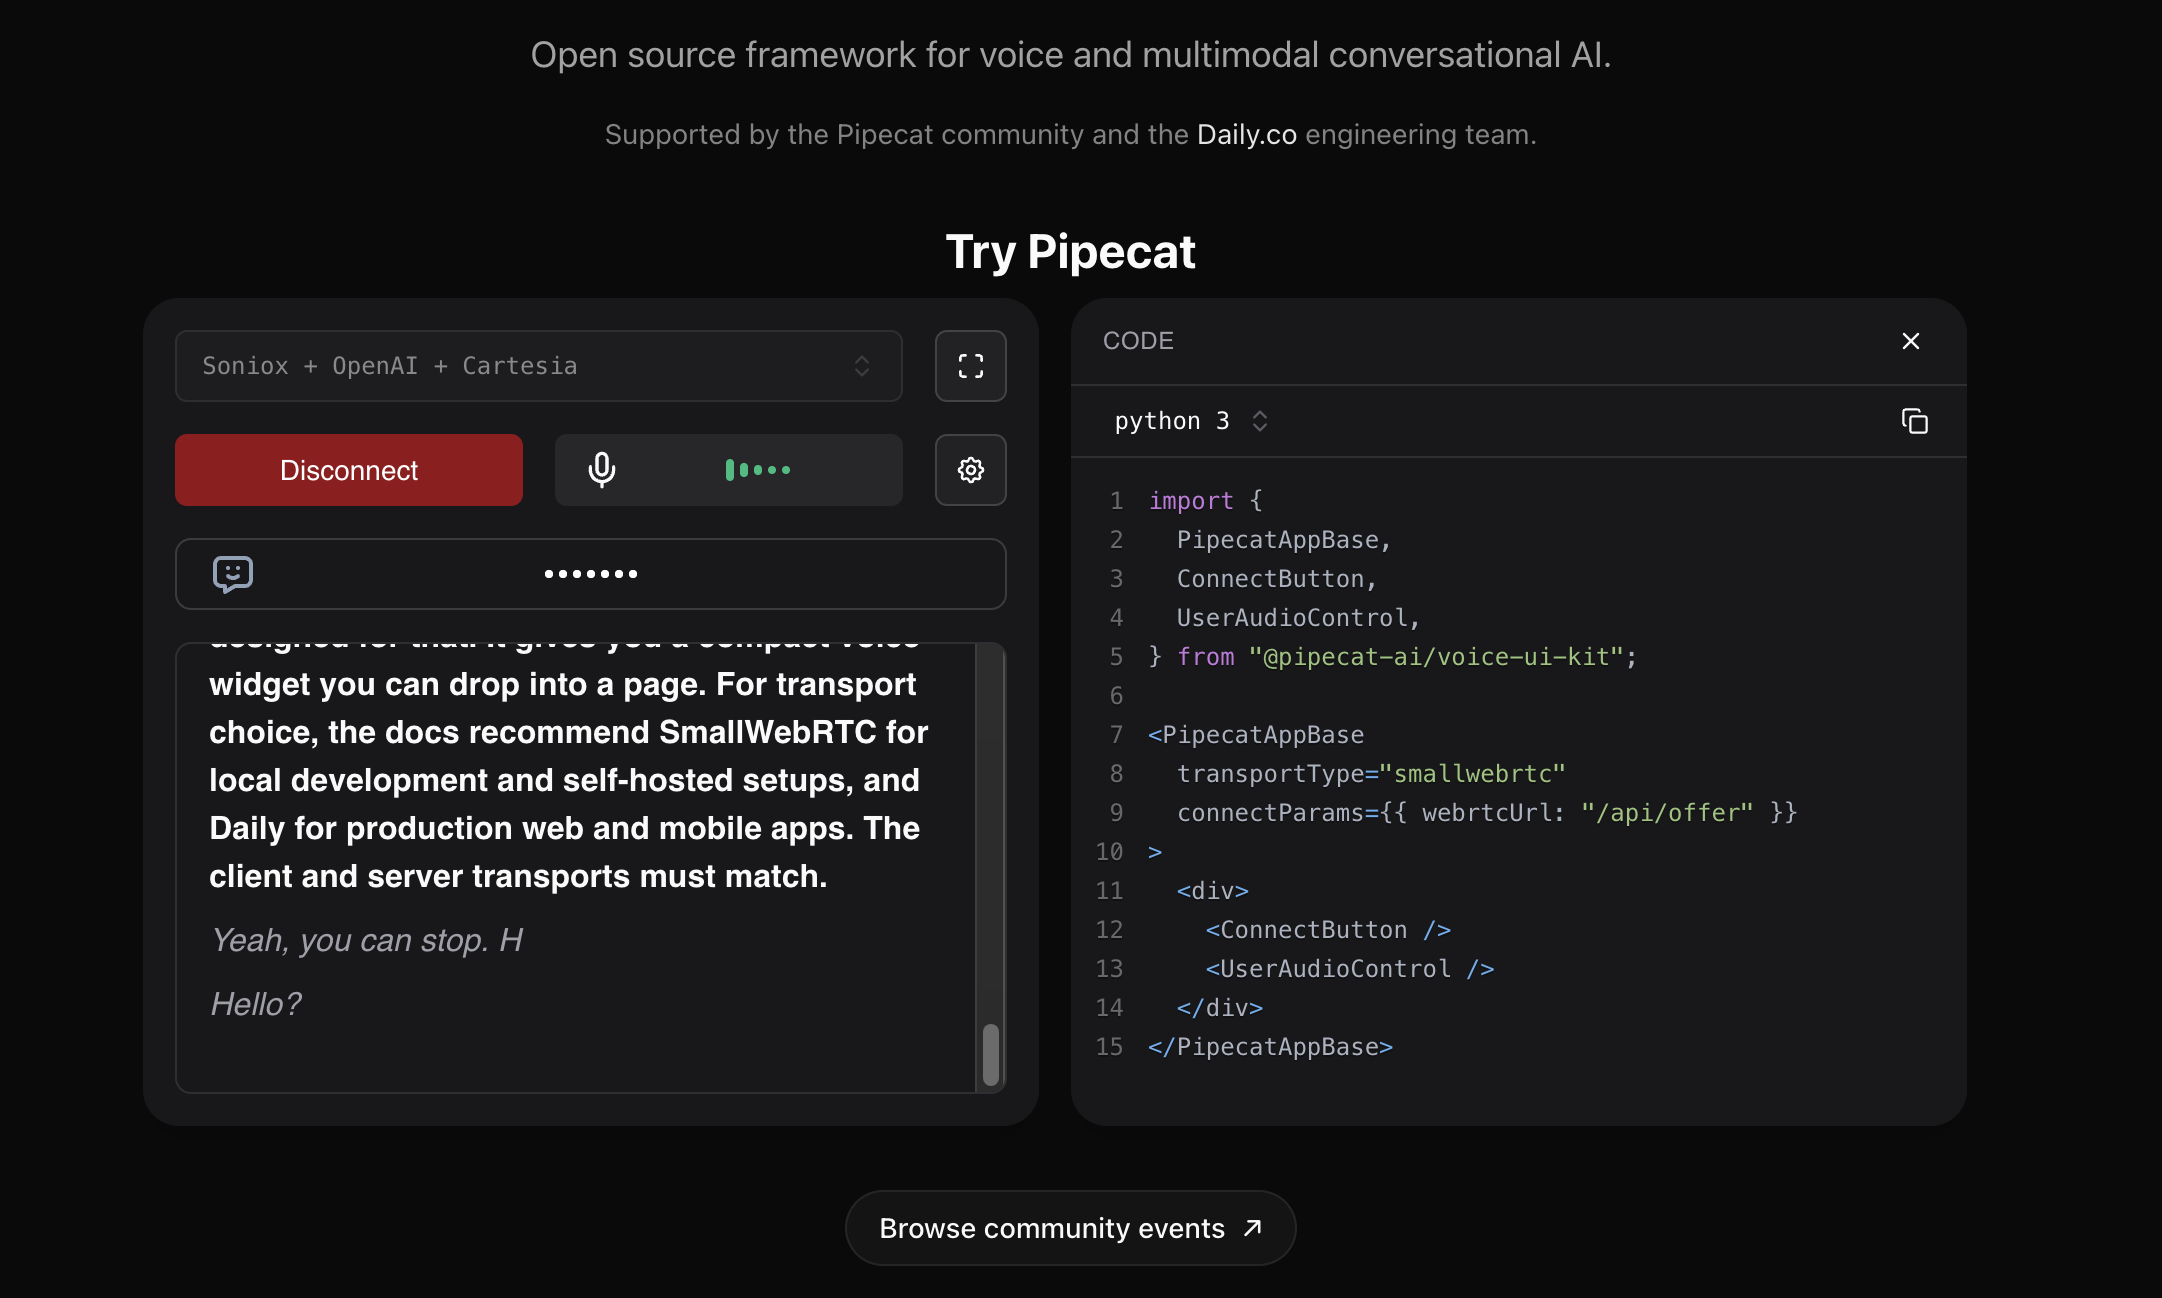Copy code with the copy icon
The height and width of the screenshot is (1298, 2162).
click(x=1914, y=421)
